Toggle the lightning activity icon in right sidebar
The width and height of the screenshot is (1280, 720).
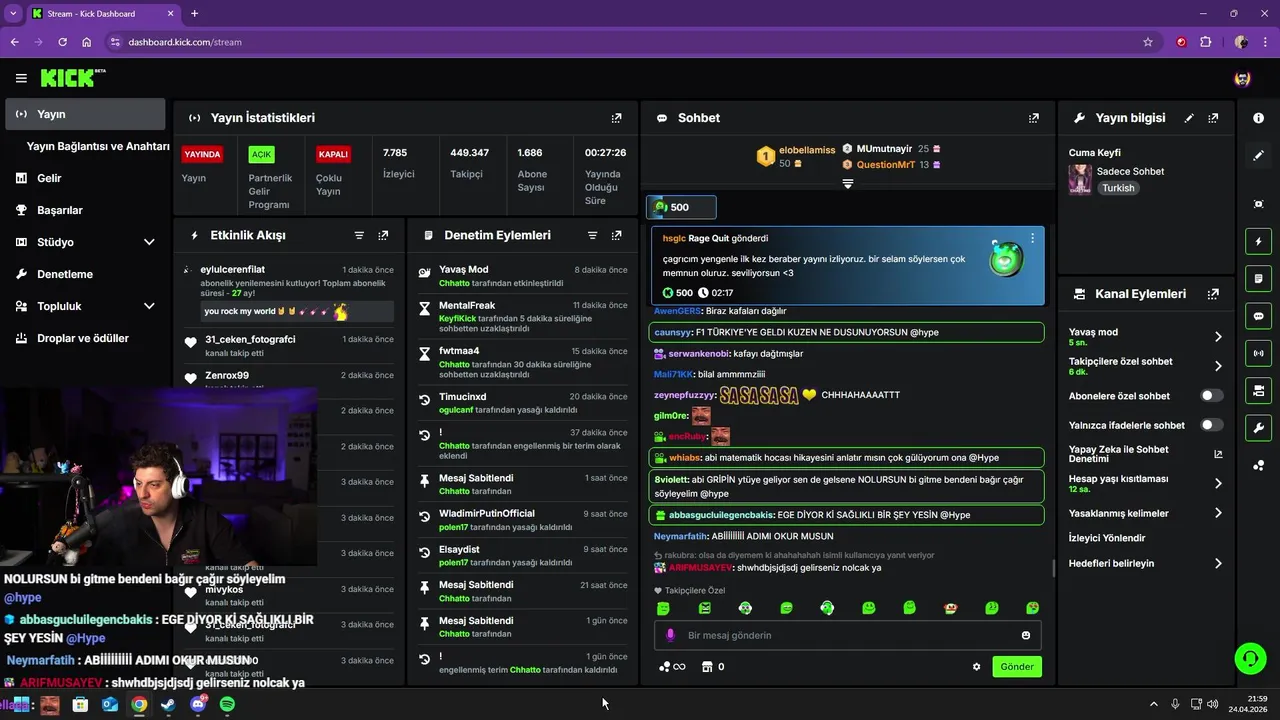click(1258, 241)
